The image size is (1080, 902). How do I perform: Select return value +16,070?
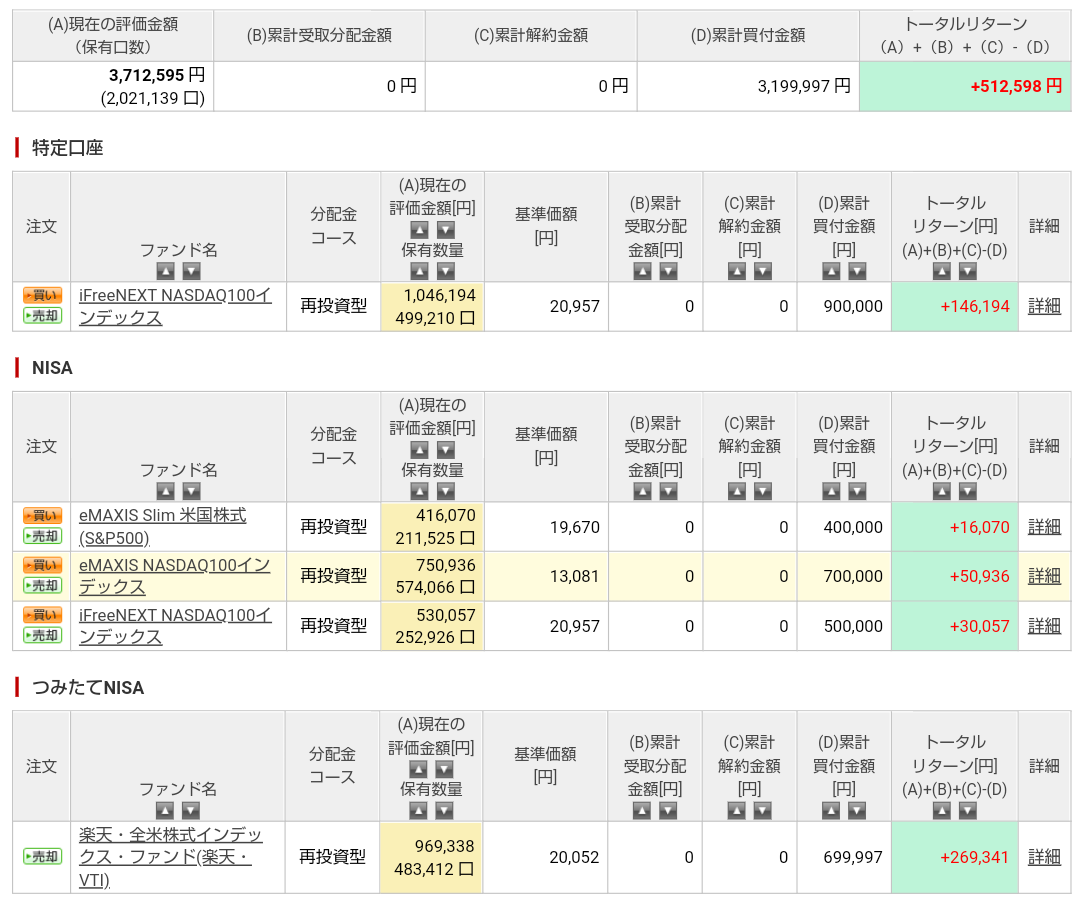[979, 527]
